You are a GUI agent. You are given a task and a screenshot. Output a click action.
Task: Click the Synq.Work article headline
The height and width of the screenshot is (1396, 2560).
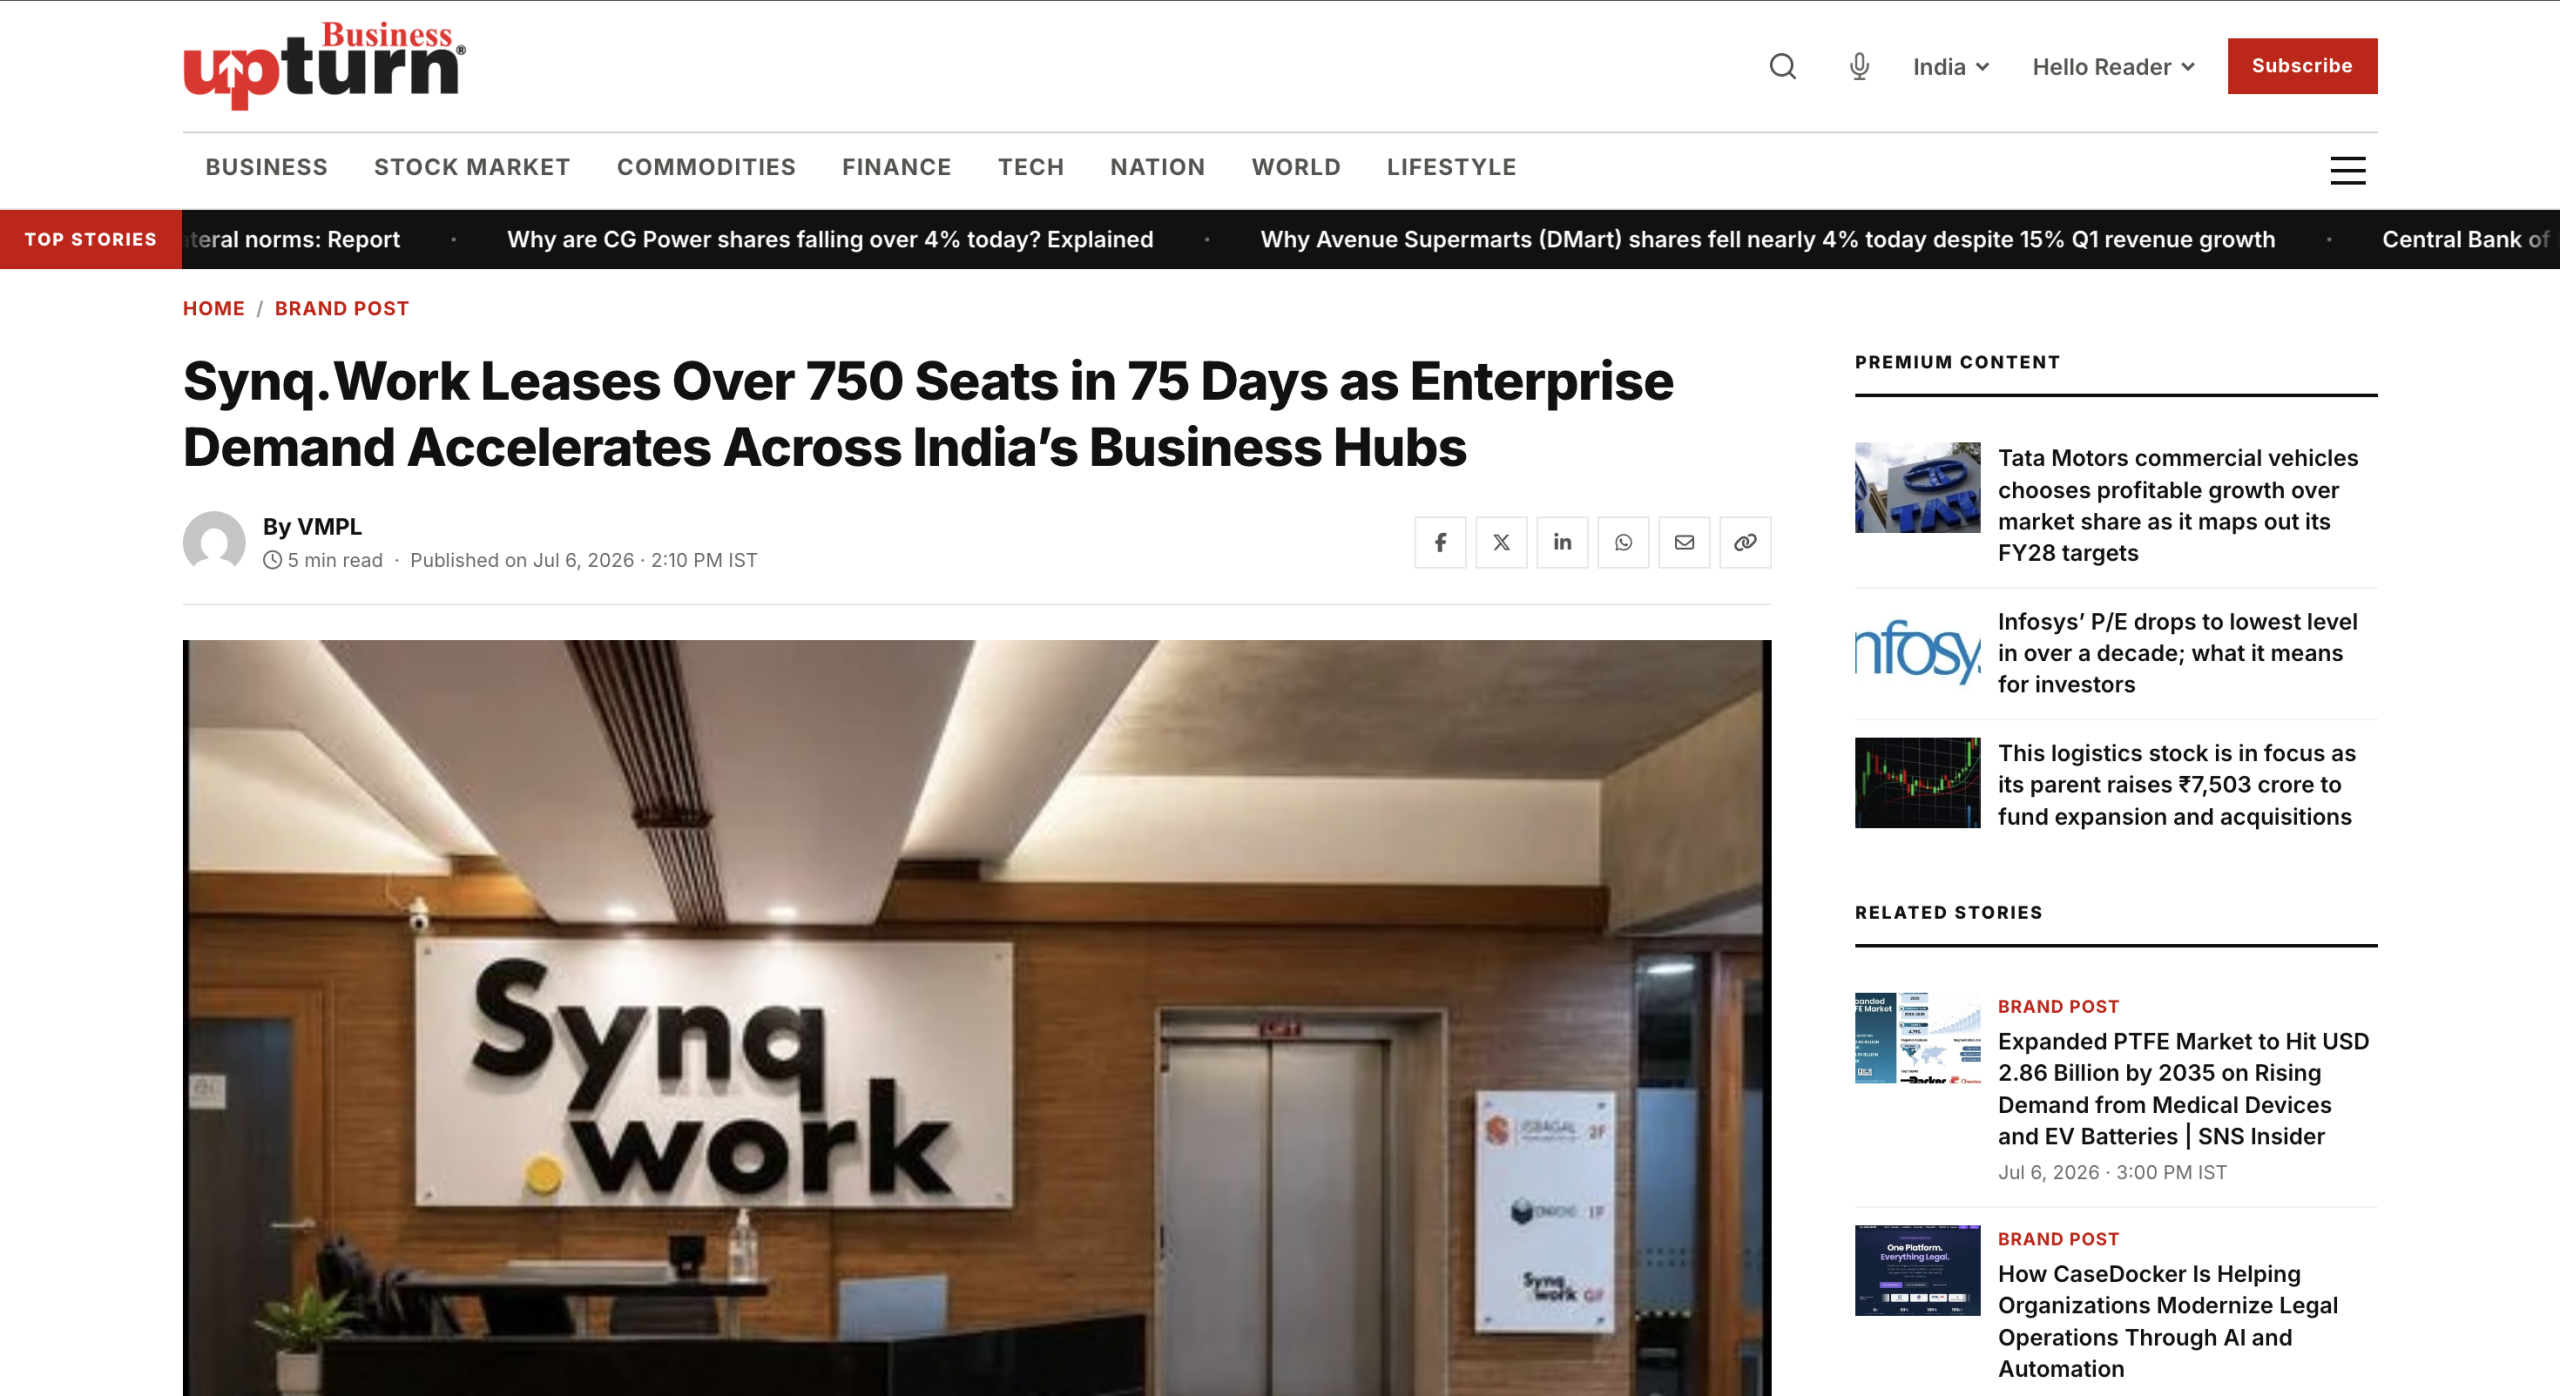tap(927, 414)
